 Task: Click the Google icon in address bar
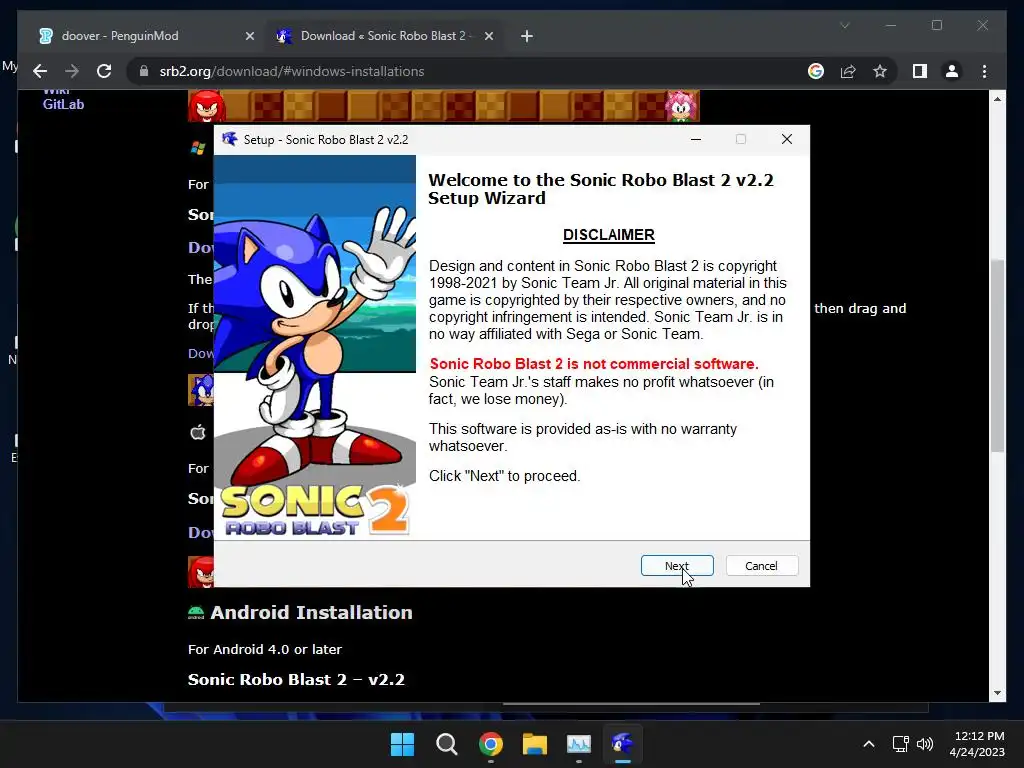pyautogui.click(x=816, y=71)
